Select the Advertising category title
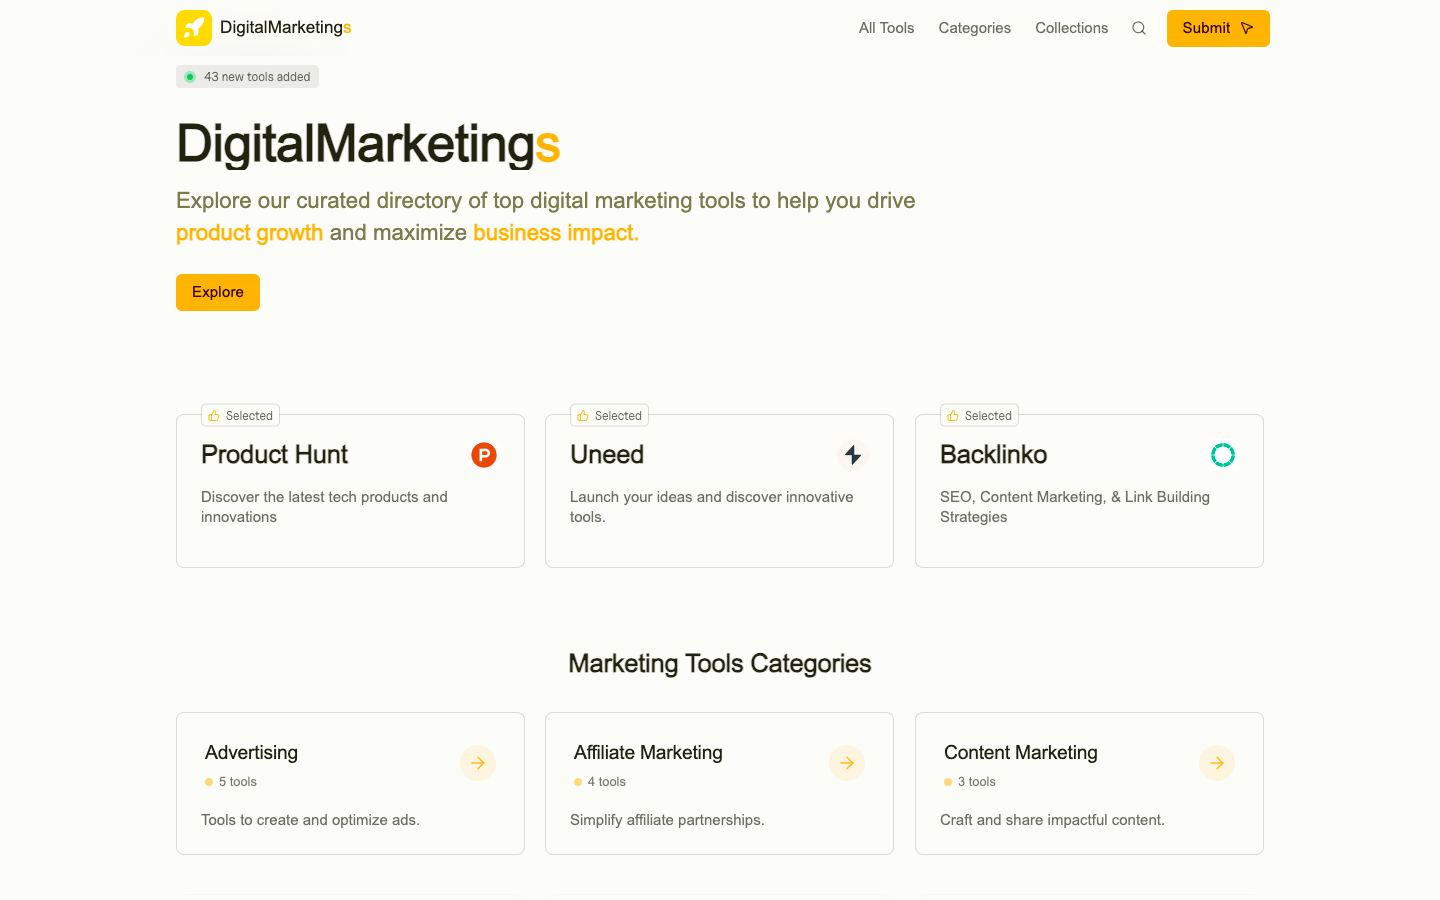The height and width of the screenshot is (900, 1440). [x=251, y=753]
